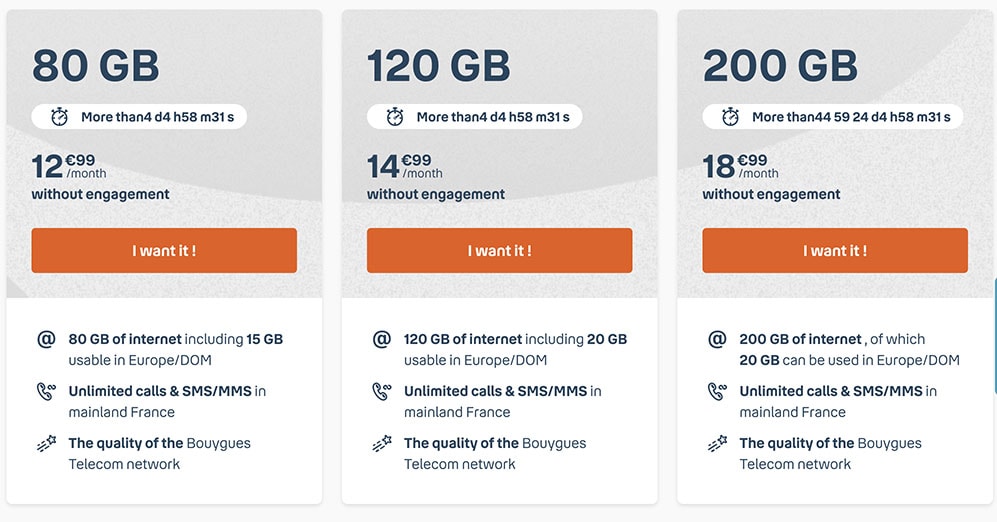
Task: Click the 120 GB of internet description text
Action: 515,350
